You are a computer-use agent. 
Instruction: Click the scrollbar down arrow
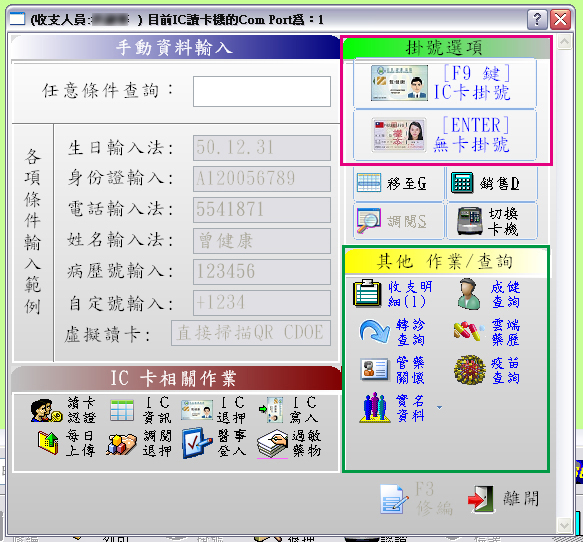click(x=564, y=526)
